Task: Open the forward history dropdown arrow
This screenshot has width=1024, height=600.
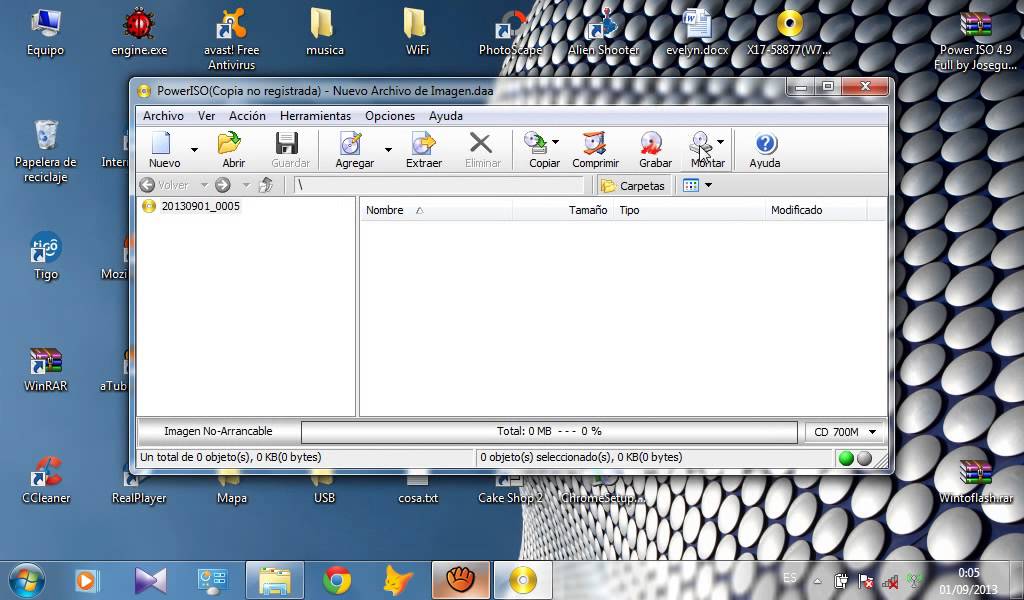Action: pos(246,185)
